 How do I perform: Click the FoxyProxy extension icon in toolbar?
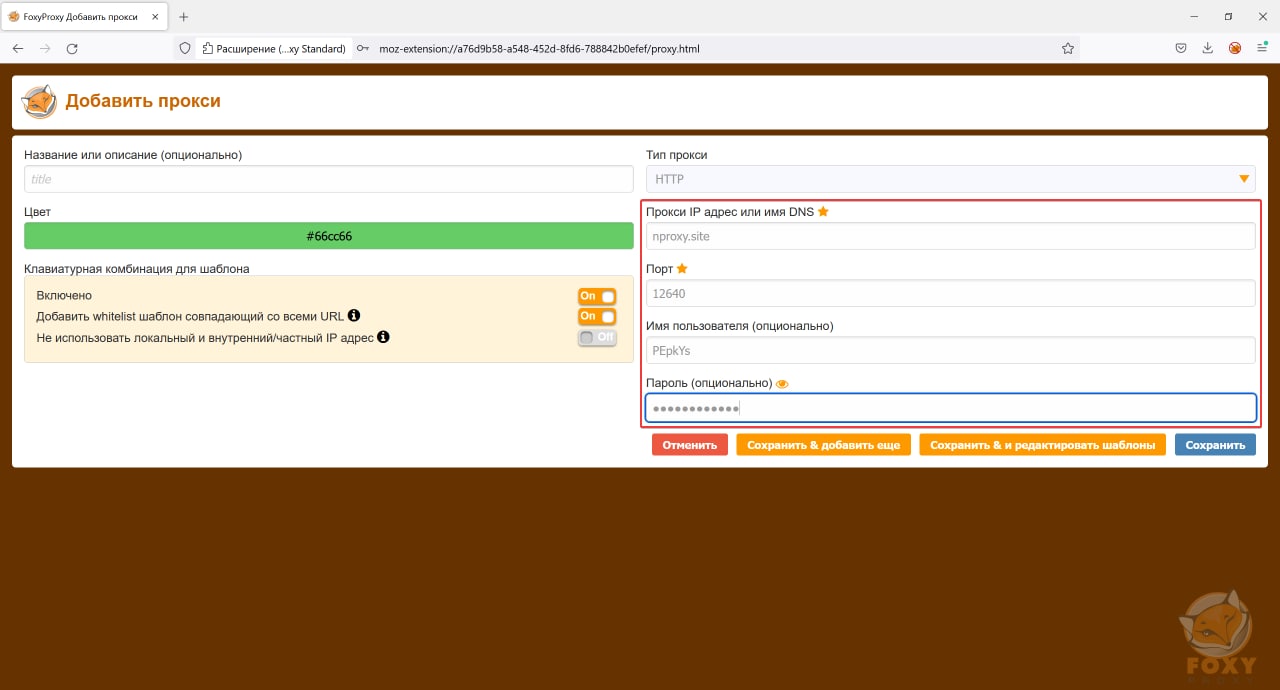1235,48
